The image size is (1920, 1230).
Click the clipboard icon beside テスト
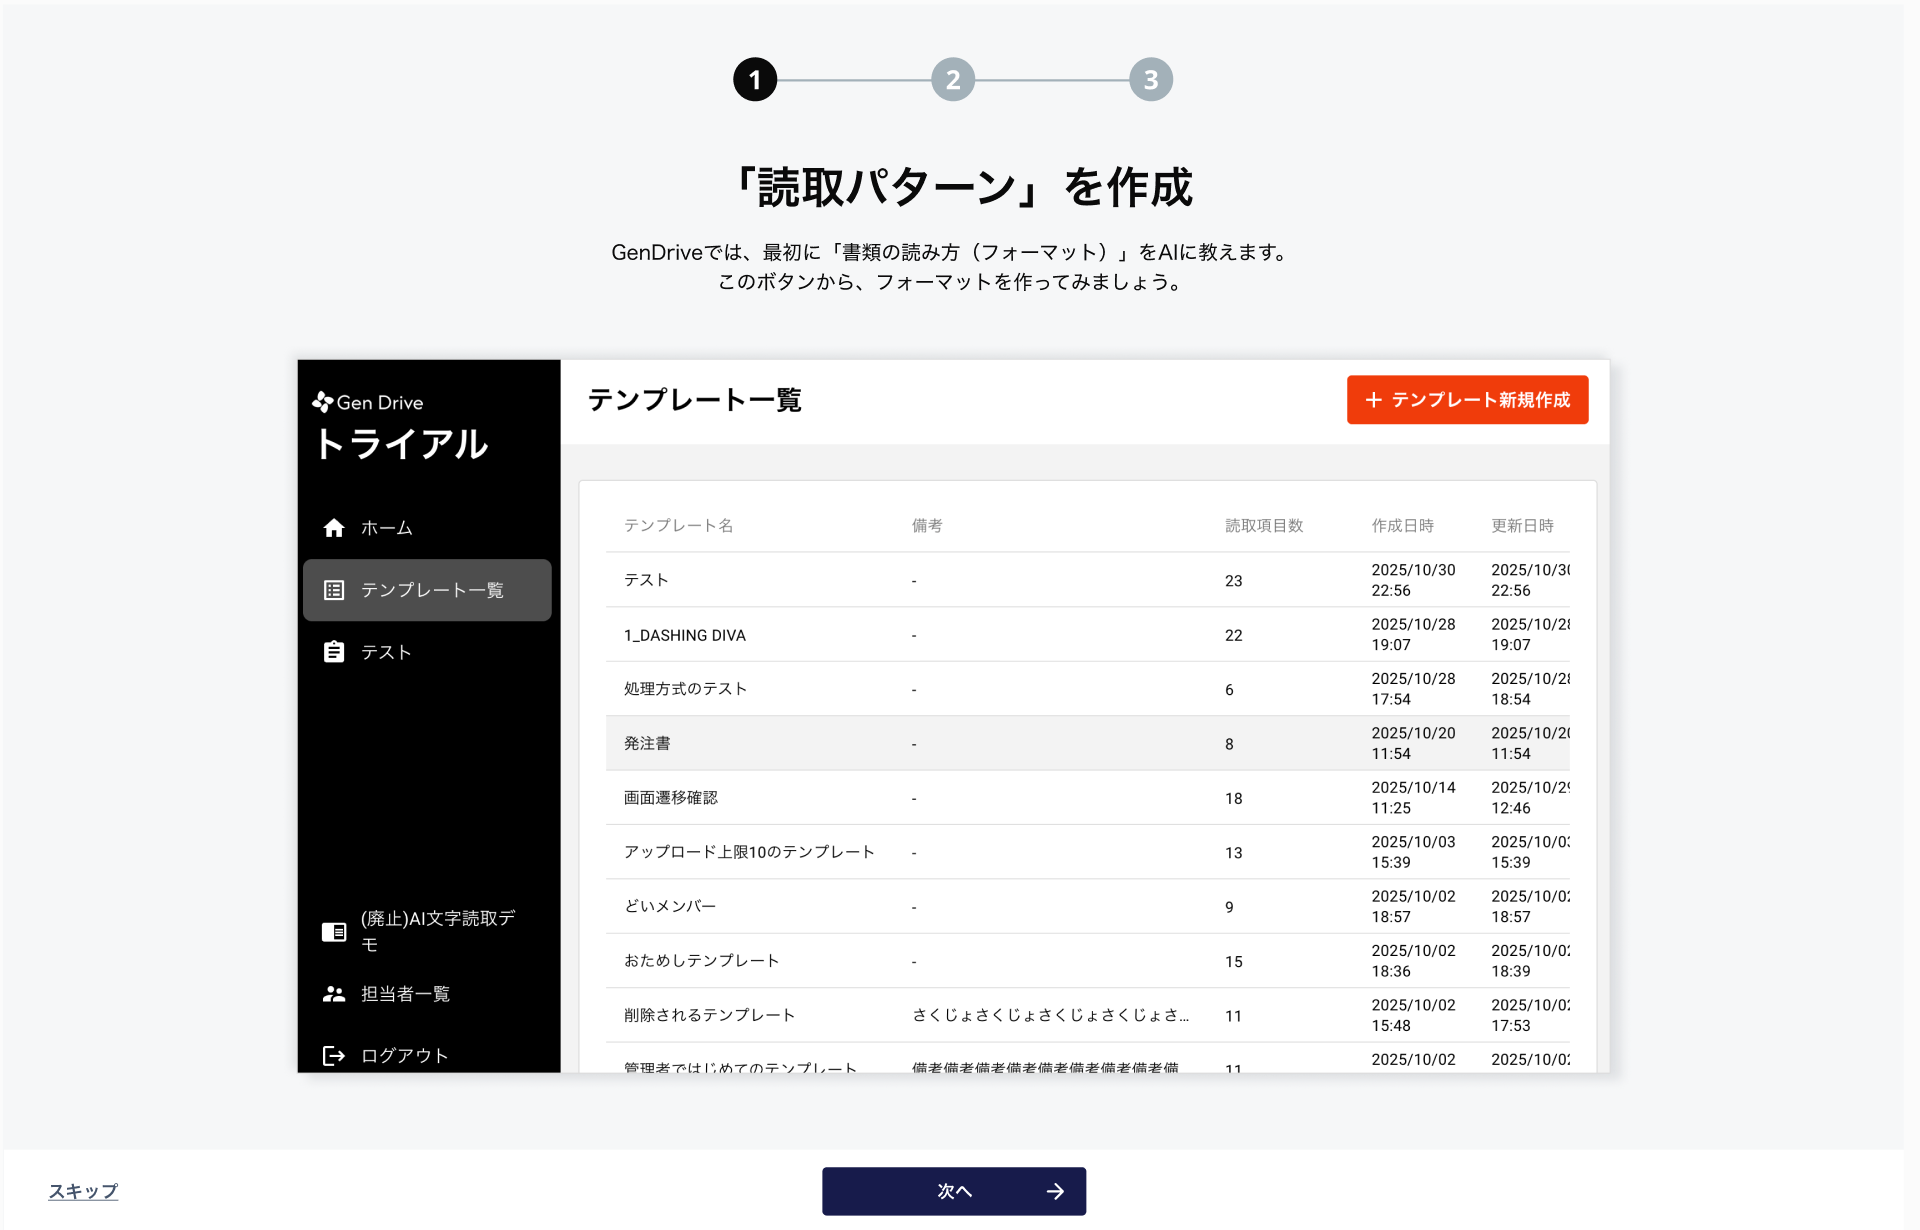(x=334, y=652)
